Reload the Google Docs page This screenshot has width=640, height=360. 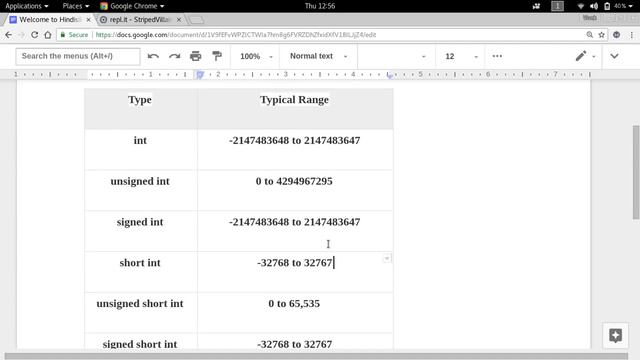35,35
